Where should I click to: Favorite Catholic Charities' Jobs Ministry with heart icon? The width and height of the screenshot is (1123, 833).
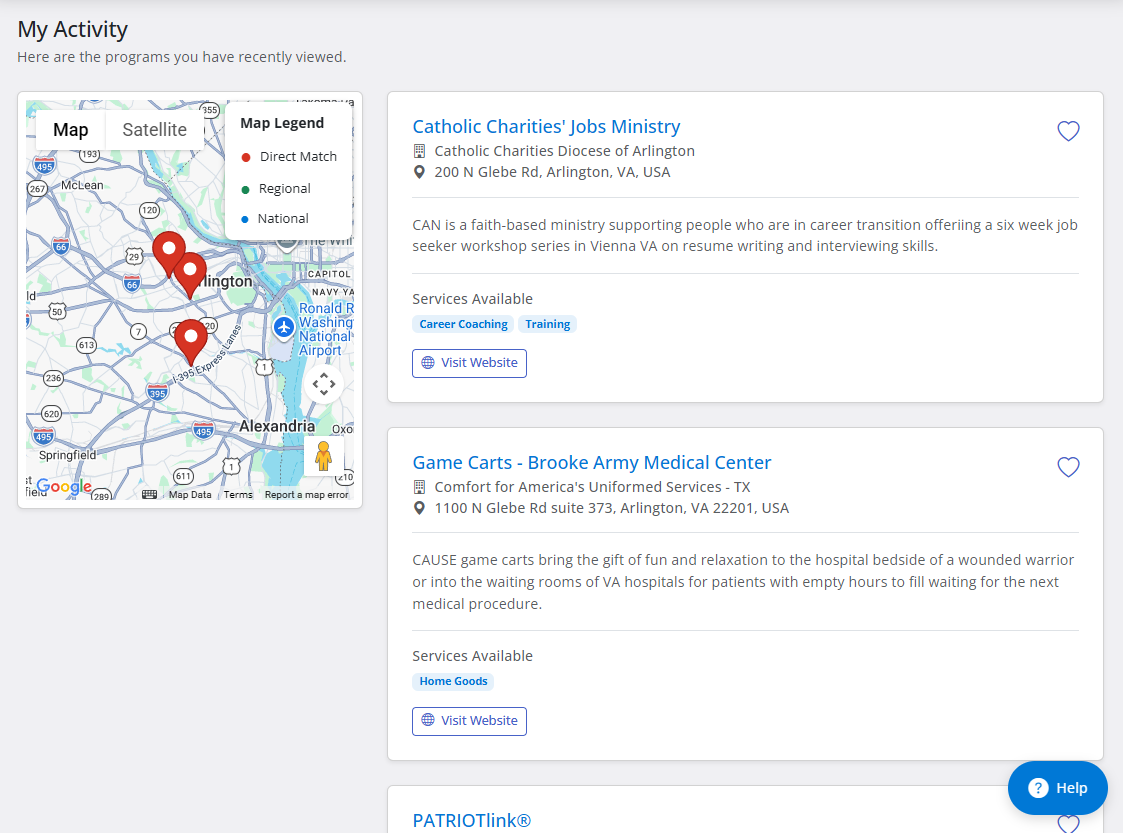click(x=1068, y=131)
